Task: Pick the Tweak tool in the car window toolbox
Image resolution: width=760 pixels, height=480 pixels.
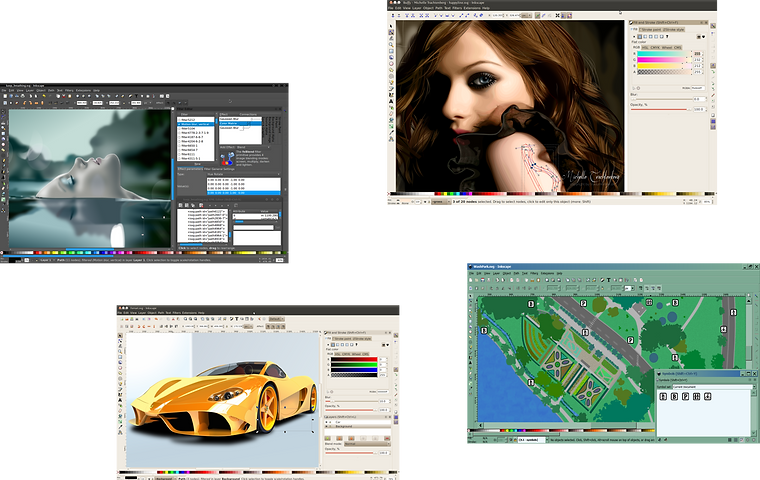Action: click(120, 346)
